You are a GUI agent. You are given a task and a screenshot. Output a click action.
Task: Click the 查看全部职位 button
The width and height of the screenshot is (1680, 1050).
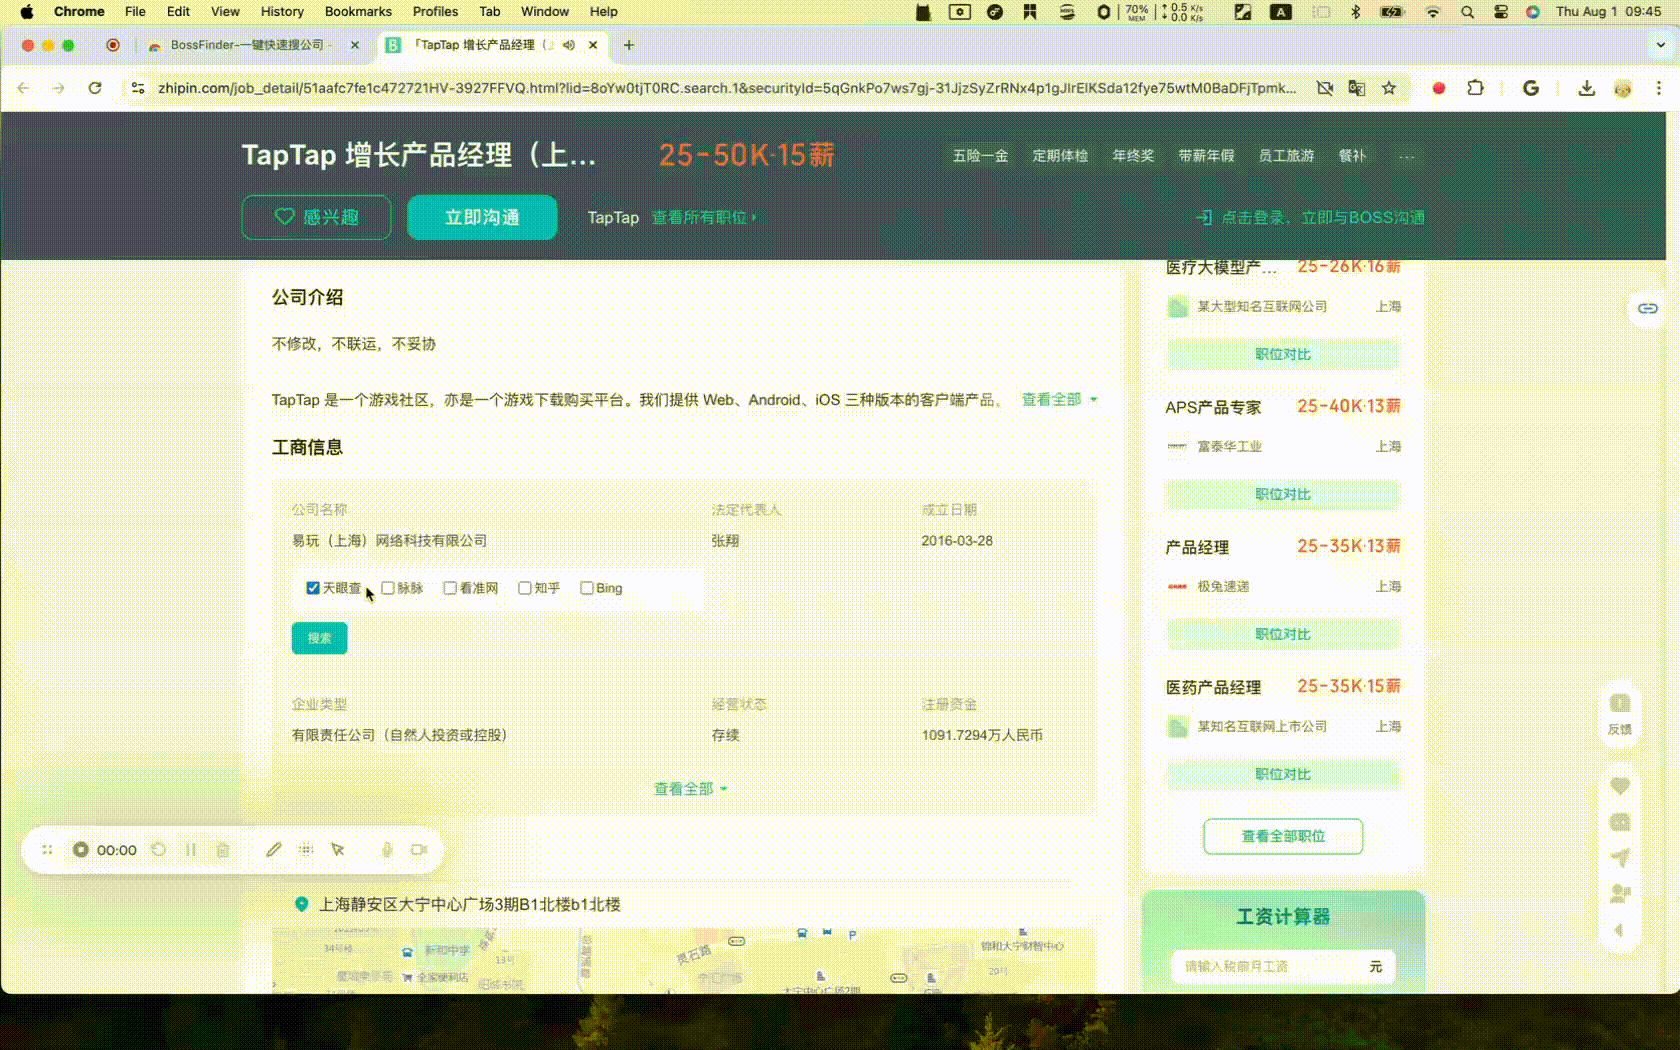click(1283, 836)
